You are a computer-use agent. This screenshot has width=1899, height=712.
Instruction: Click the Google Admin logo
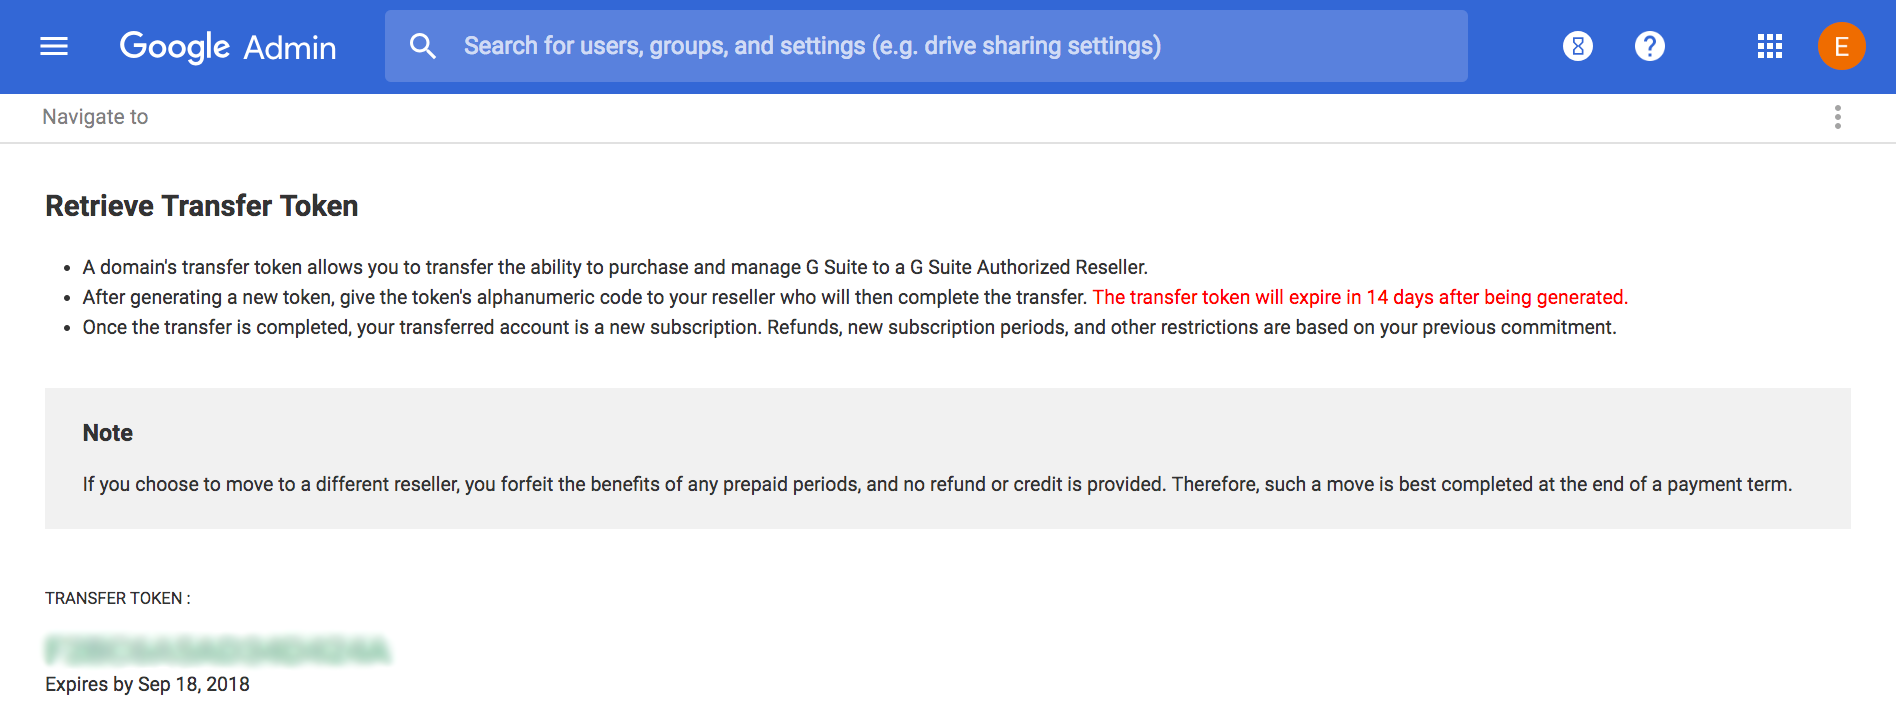[227, 47]
